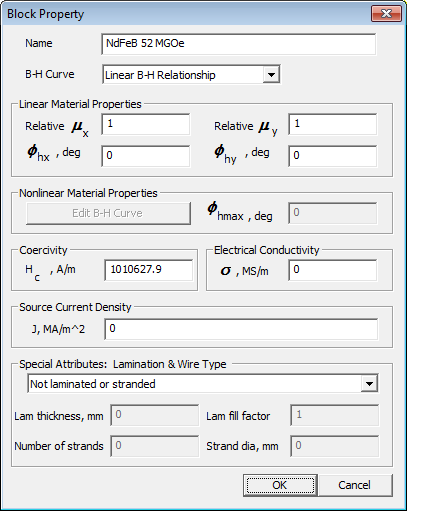Select the Linear B-H Relationship combo box

tap(191, 75)
